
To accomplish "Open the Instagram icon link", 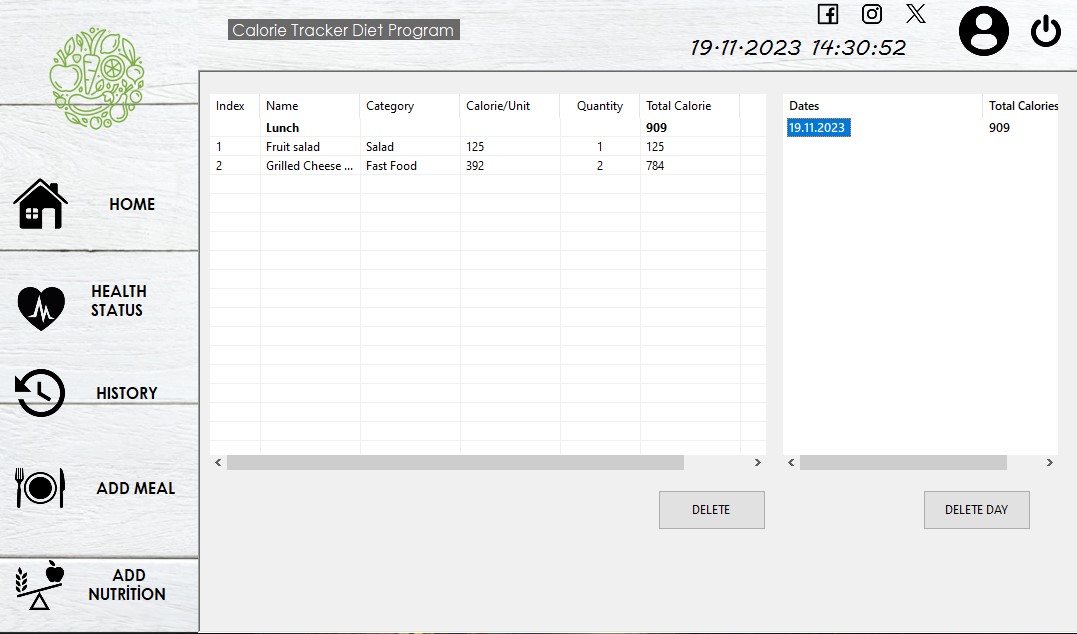I will (x=872, y=14).
